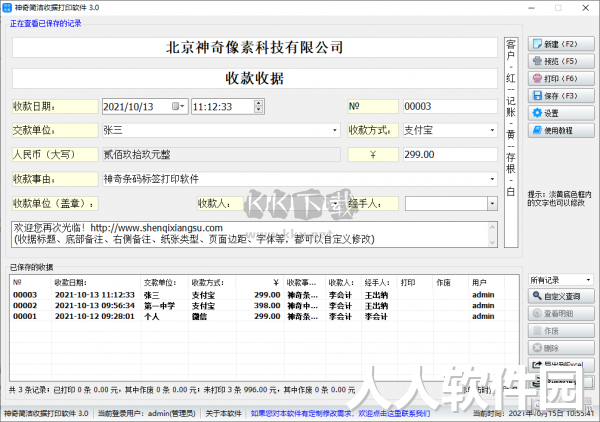Open the 设置 gear button

click(x=561, y=113)
